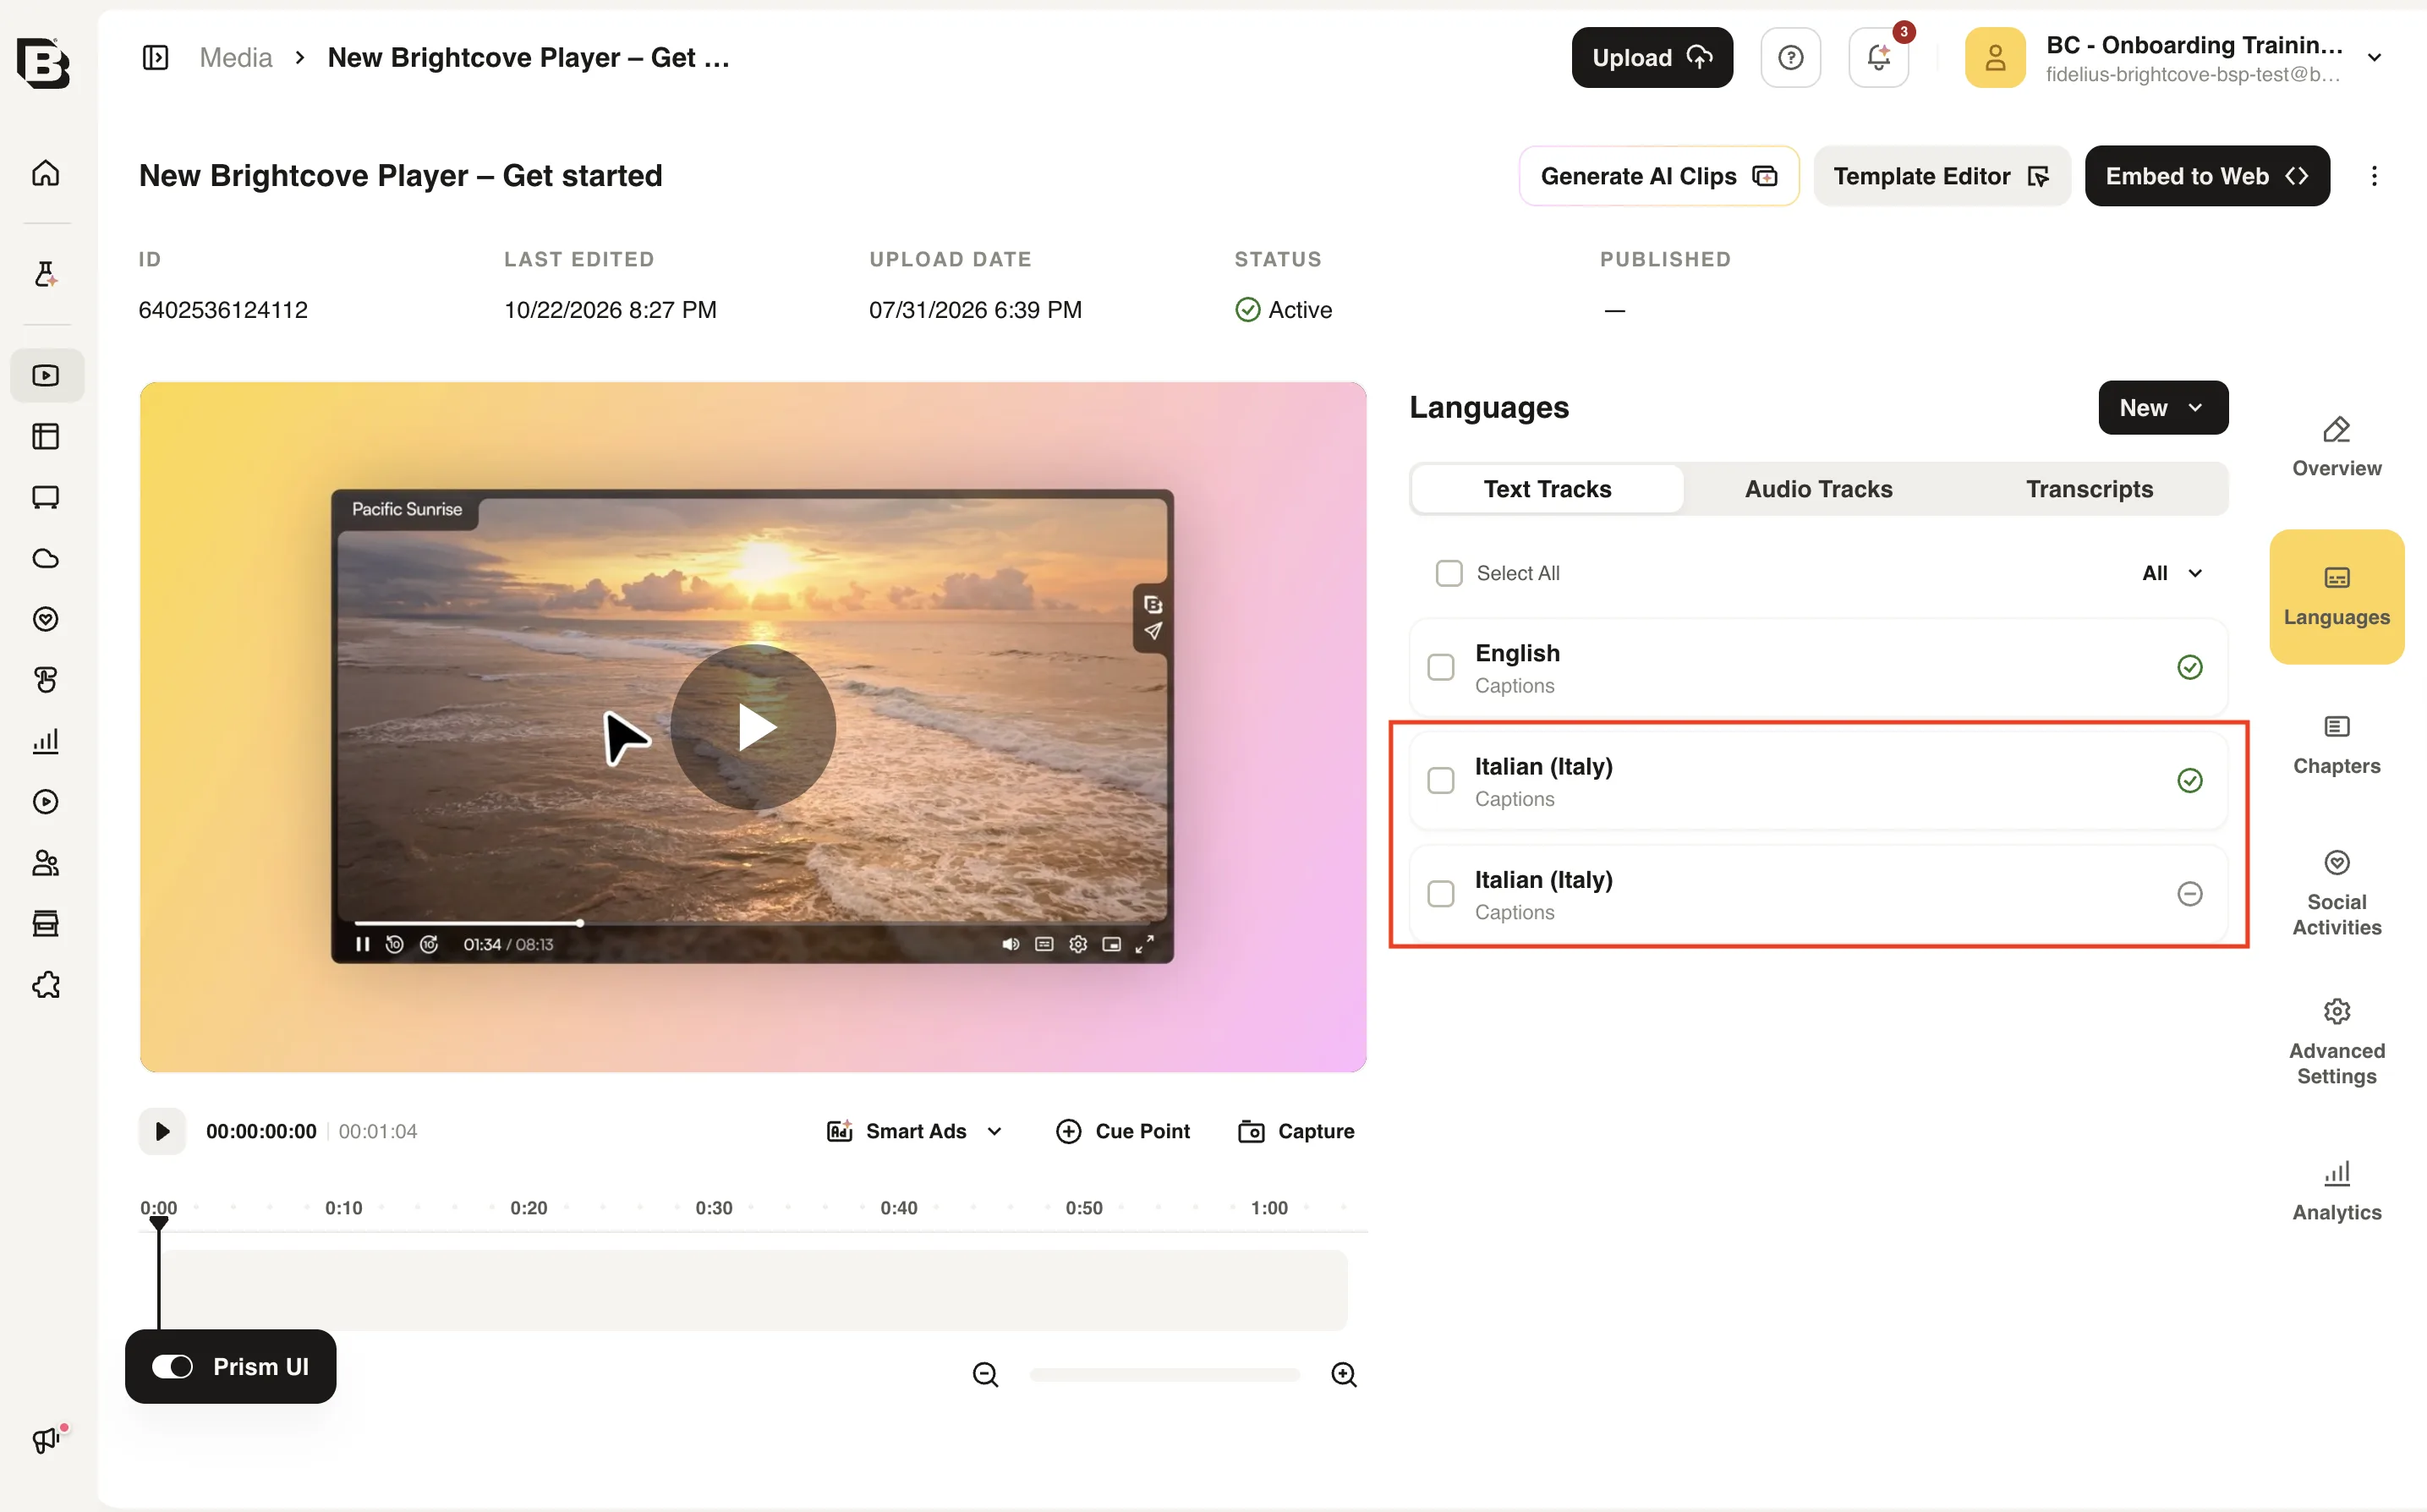
Task: Open the Analytics panel on right
Action: click(2336, 1191)
